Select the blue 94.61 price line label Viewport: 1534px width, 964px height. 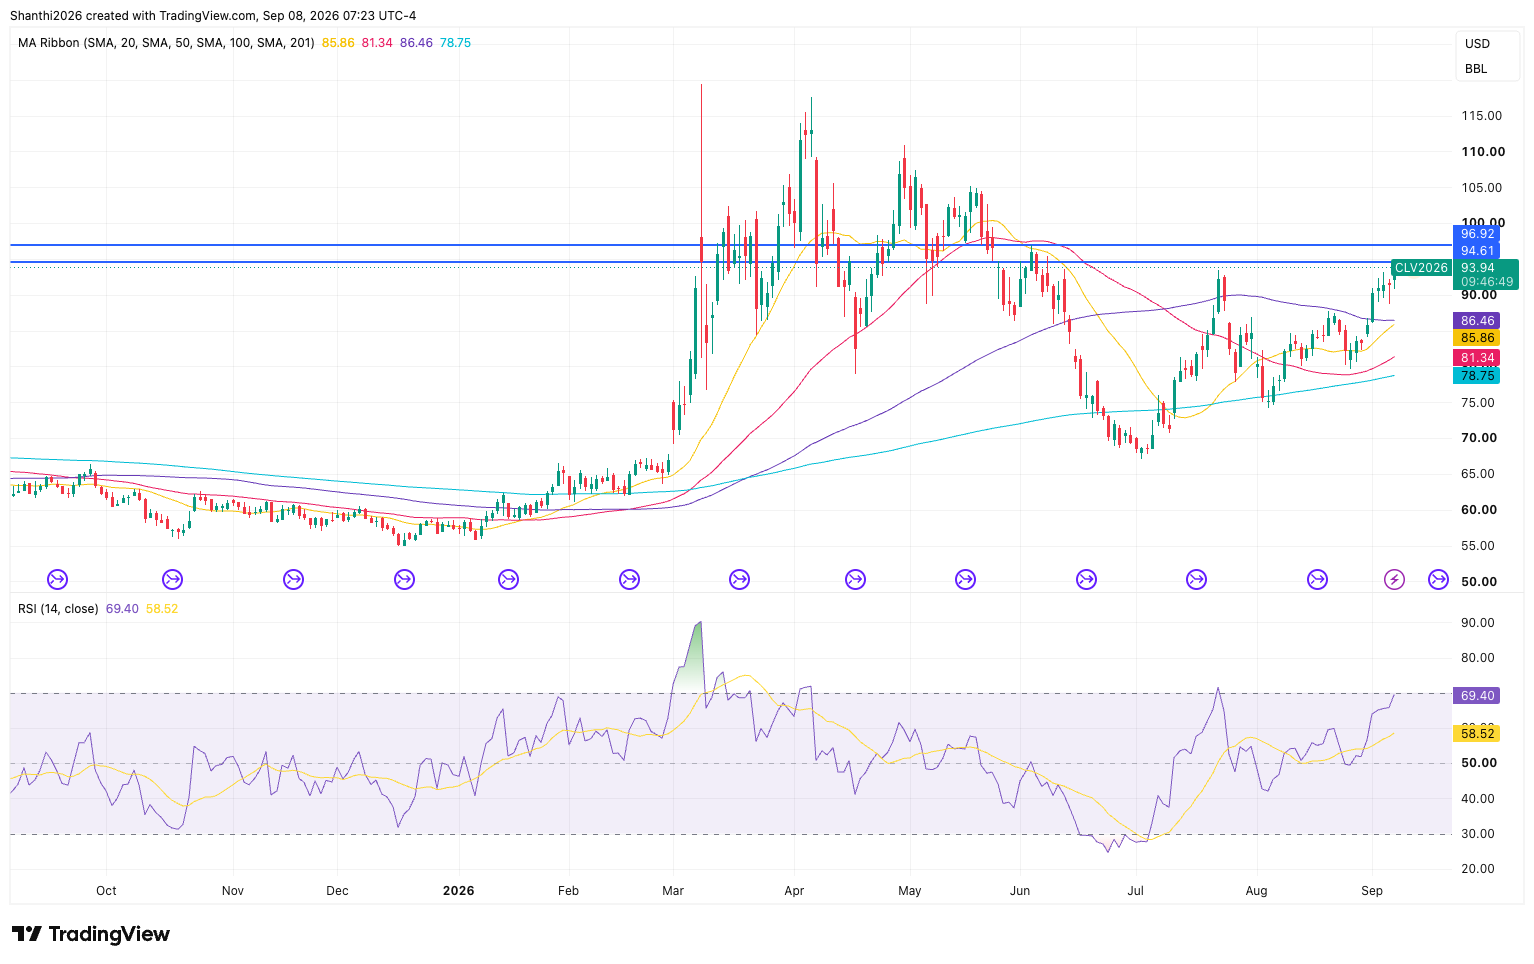(1477, 251)
